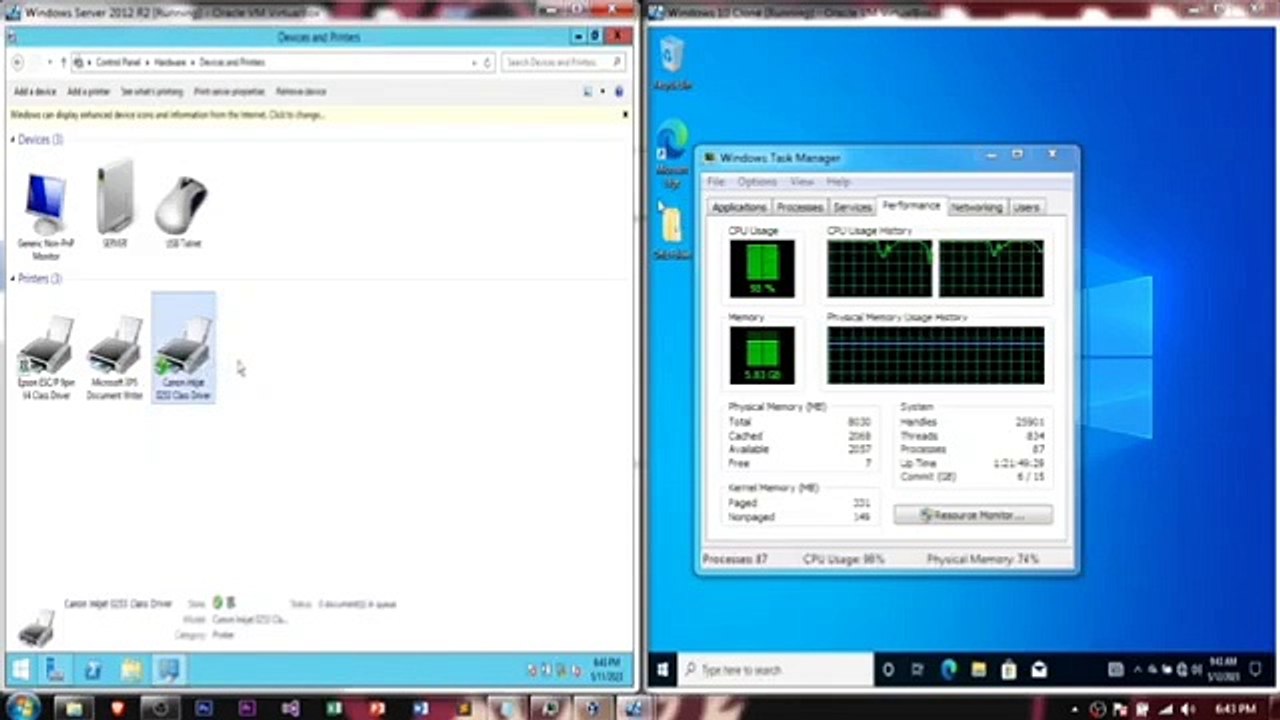The image size is (1280, 720).
Task: Click Remove device
Action: click(x=301, y=91)
